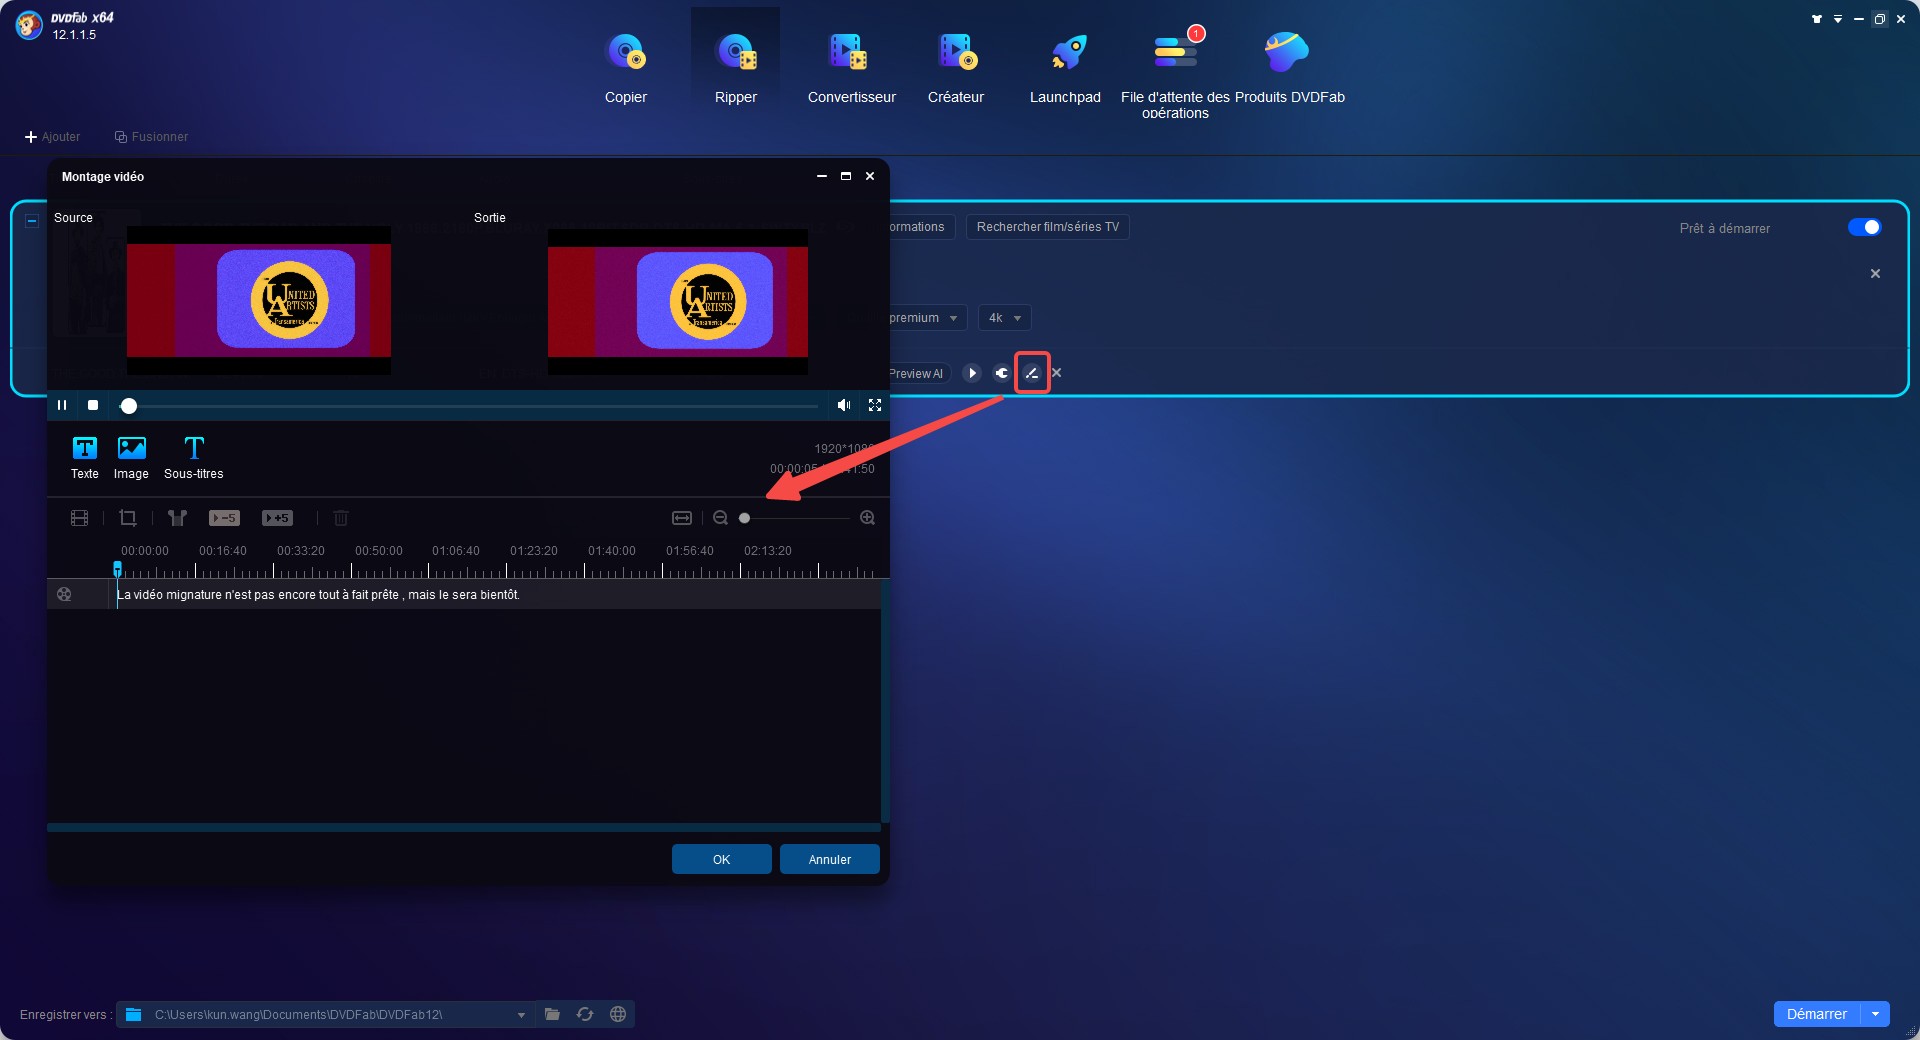Collapse the task with minus checkbox
1920x1040 pixels.
(32, 221)
